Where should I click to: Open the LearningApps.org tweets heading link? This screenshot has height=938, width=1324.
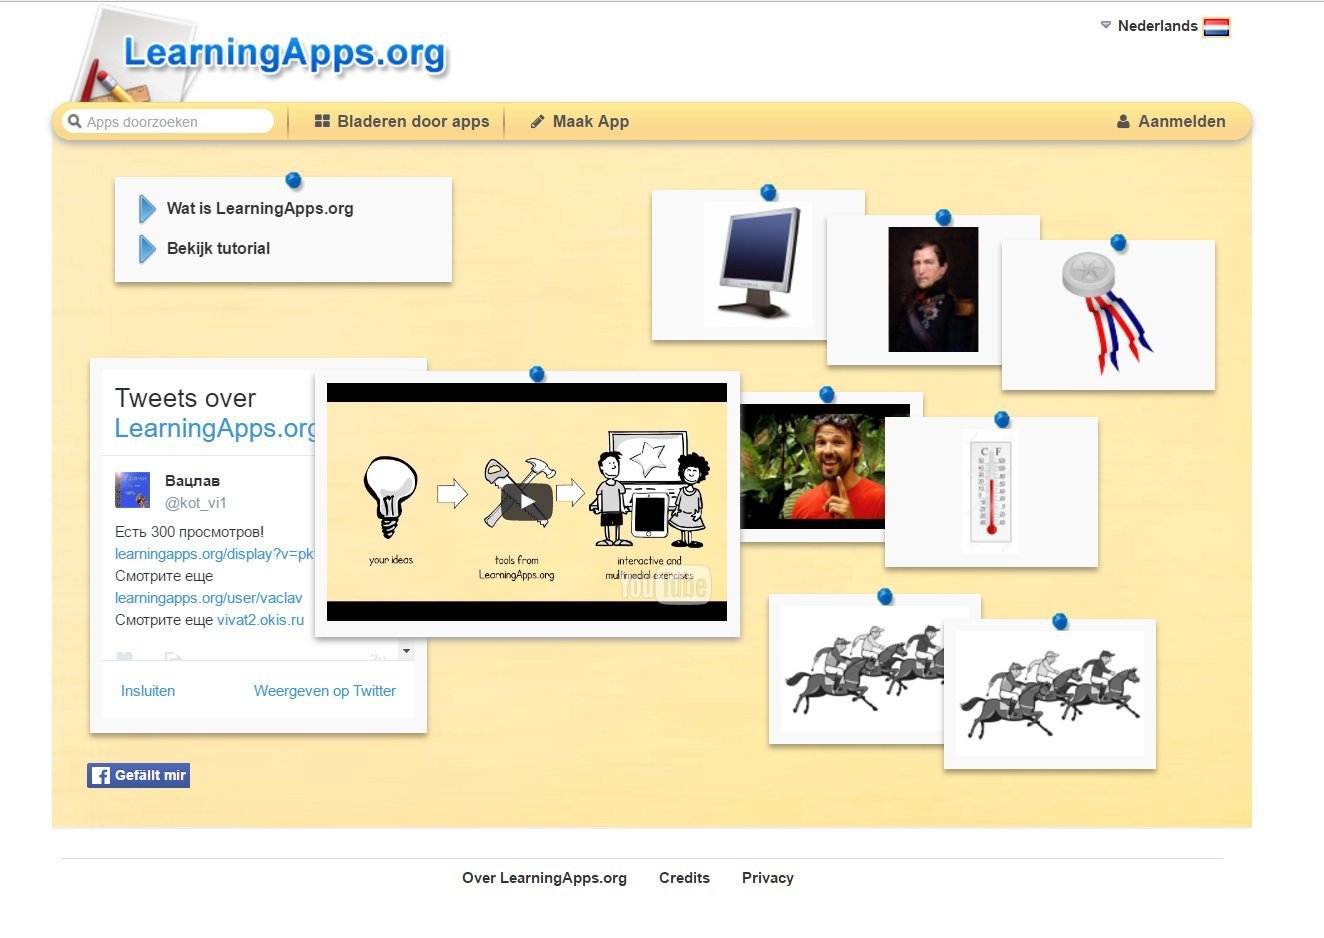point(215,428)
